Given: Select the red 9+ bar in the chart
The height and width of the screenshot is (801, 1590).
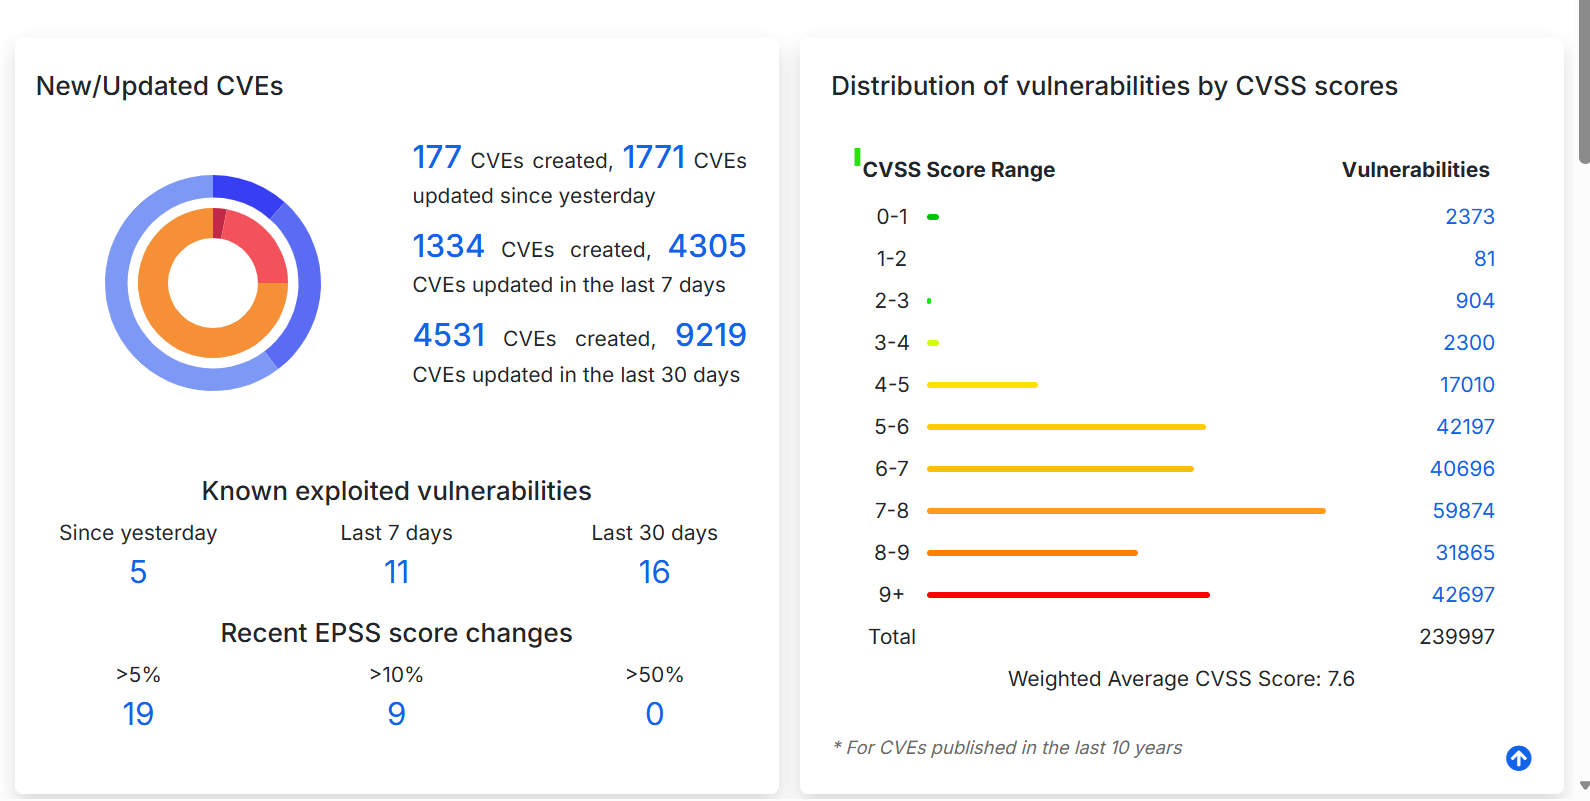Looking at the screenshot, I should (x=1068, y=594).
